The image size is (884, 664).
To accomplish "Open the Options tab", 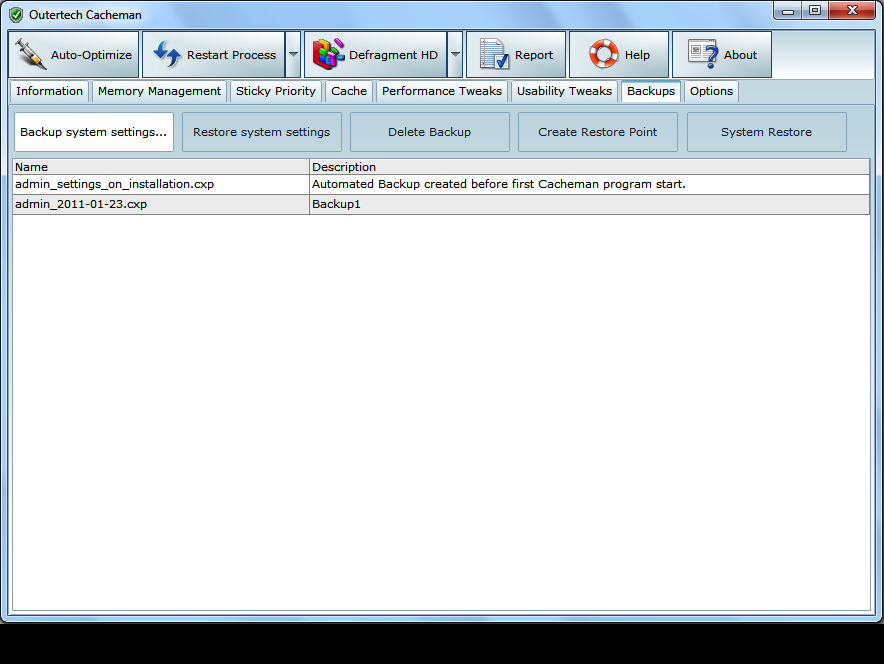I will click(x=711, y=91).
